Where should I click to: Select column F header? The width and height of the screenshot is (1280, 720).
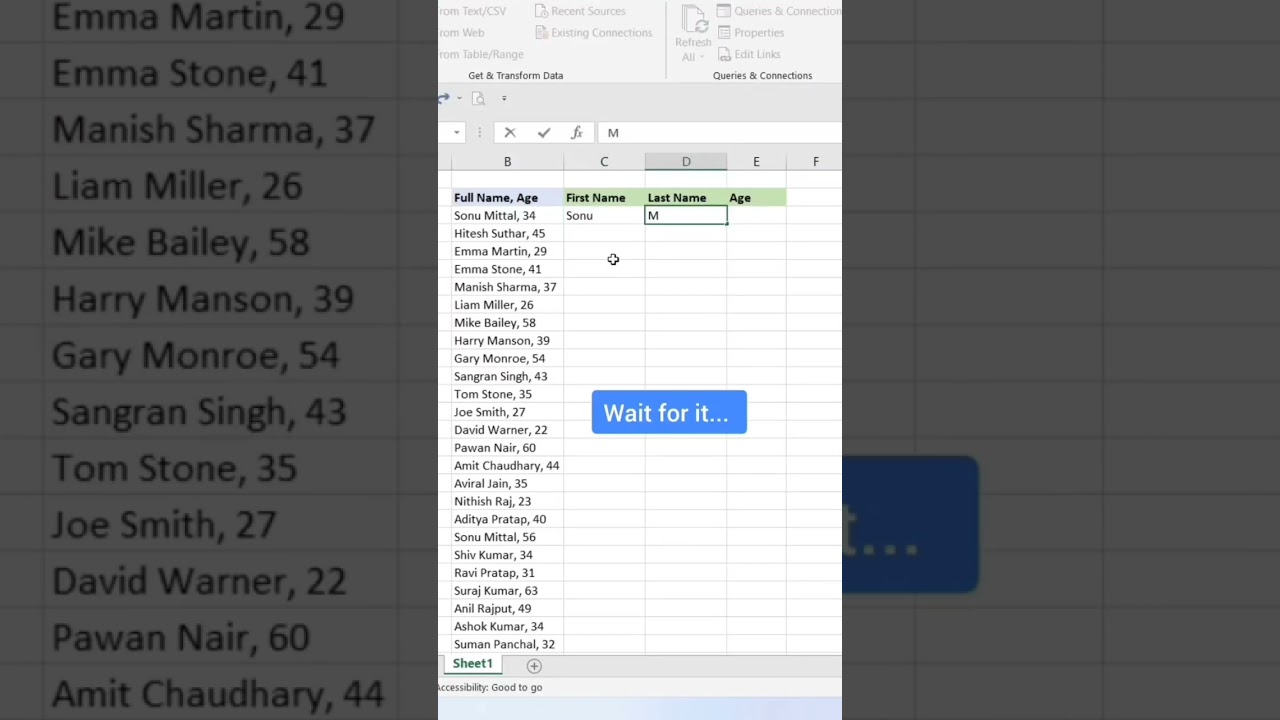click(814, 162)
